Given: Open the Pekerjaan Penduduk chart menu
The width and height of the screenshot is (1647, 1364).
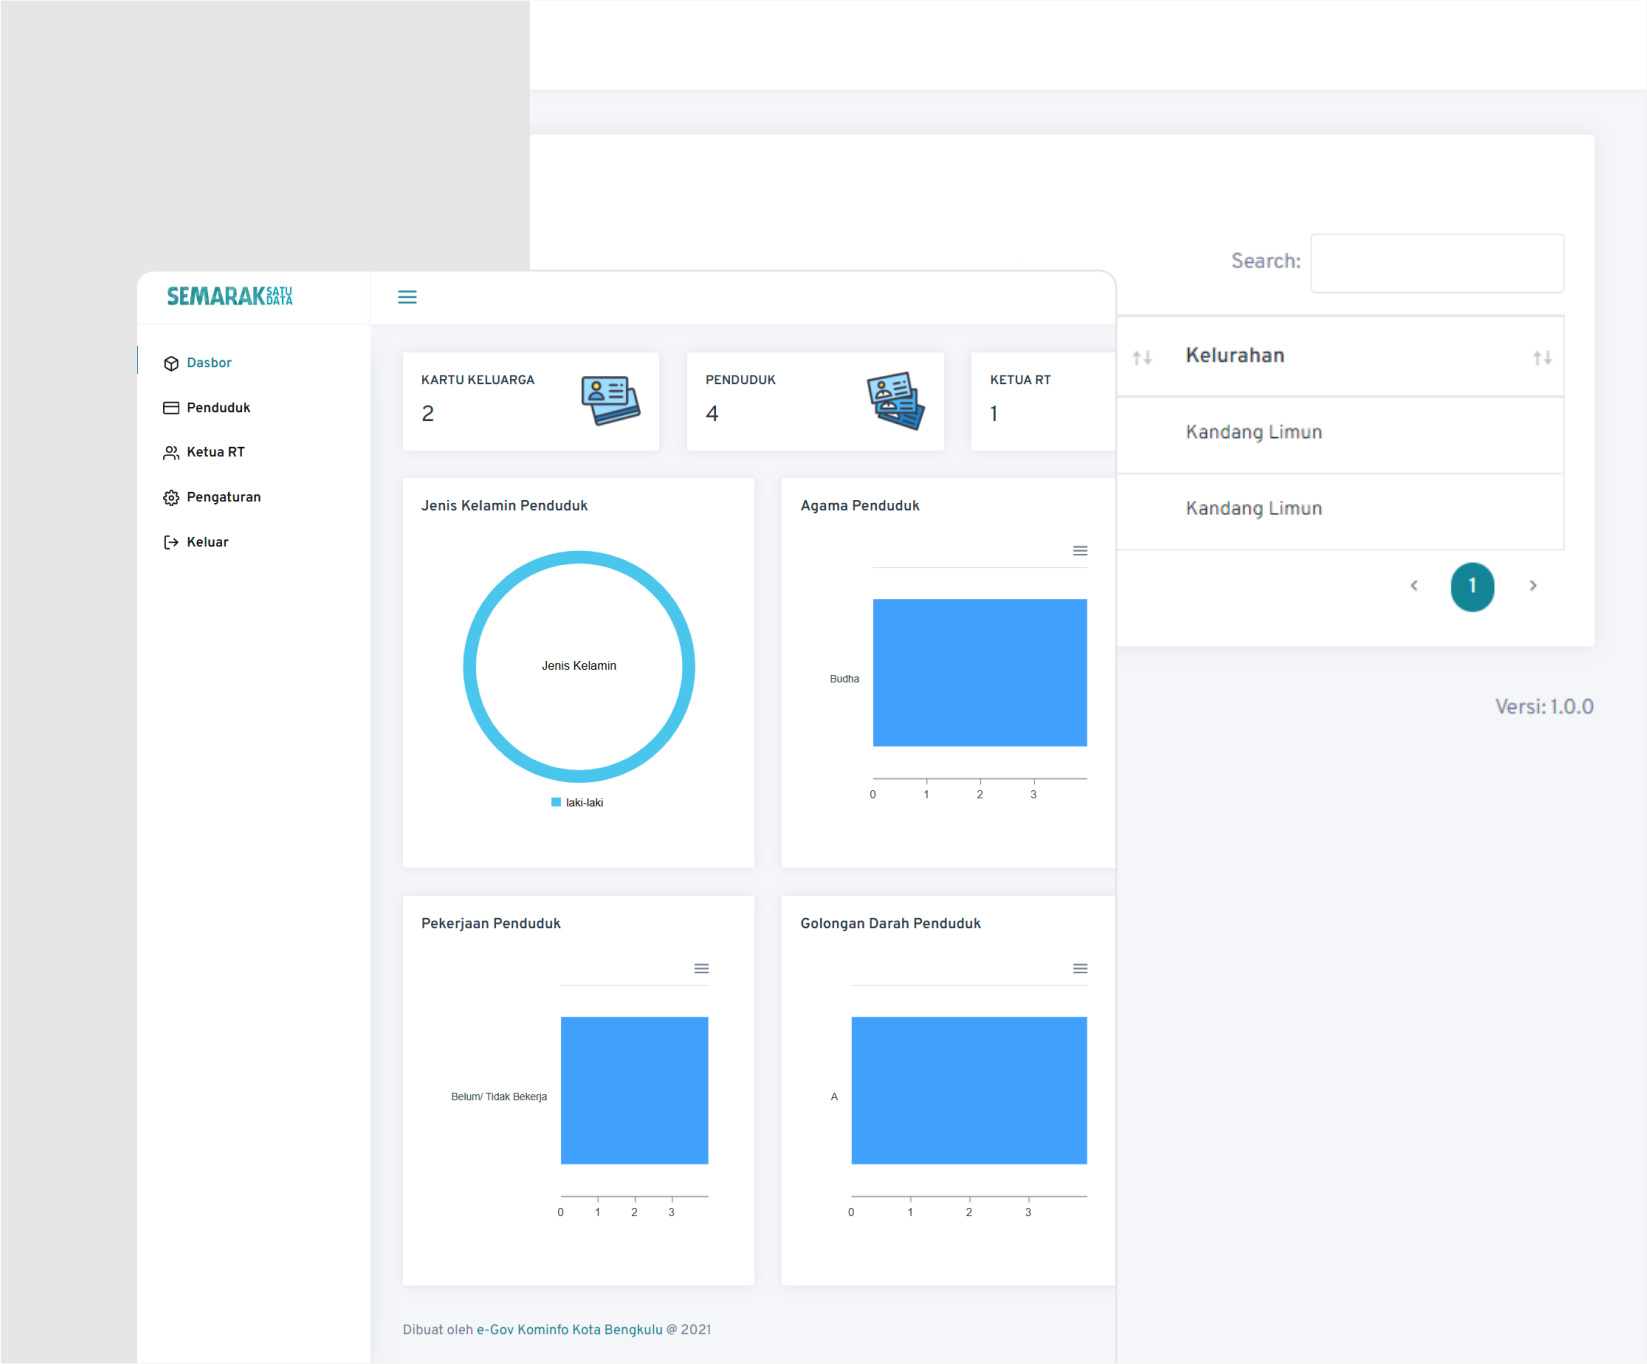Looking at the screenshot, I should click(701, 969).
